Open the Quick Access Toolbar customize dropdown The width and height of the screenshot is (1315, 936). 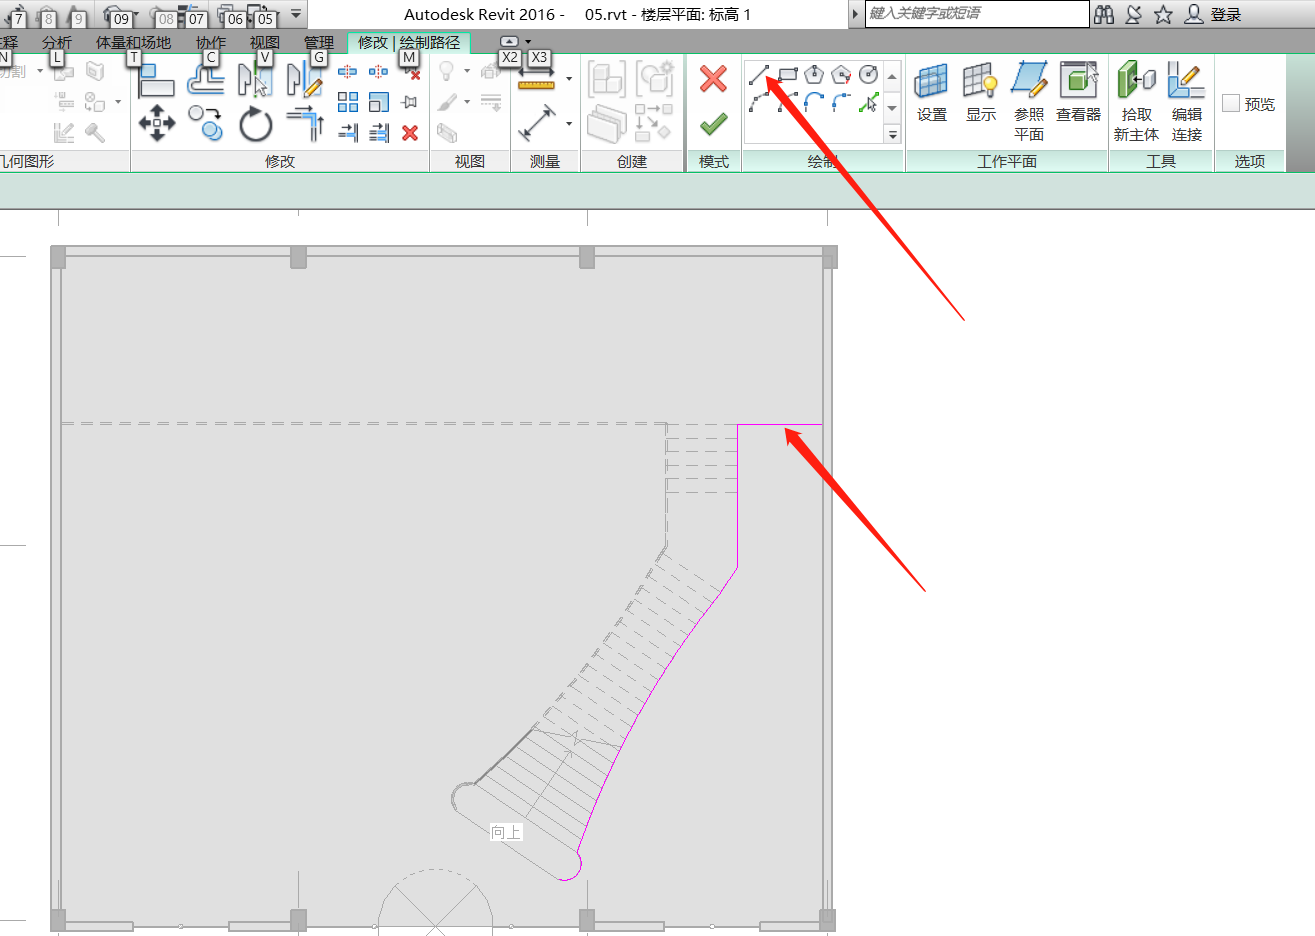click(296, 15)
